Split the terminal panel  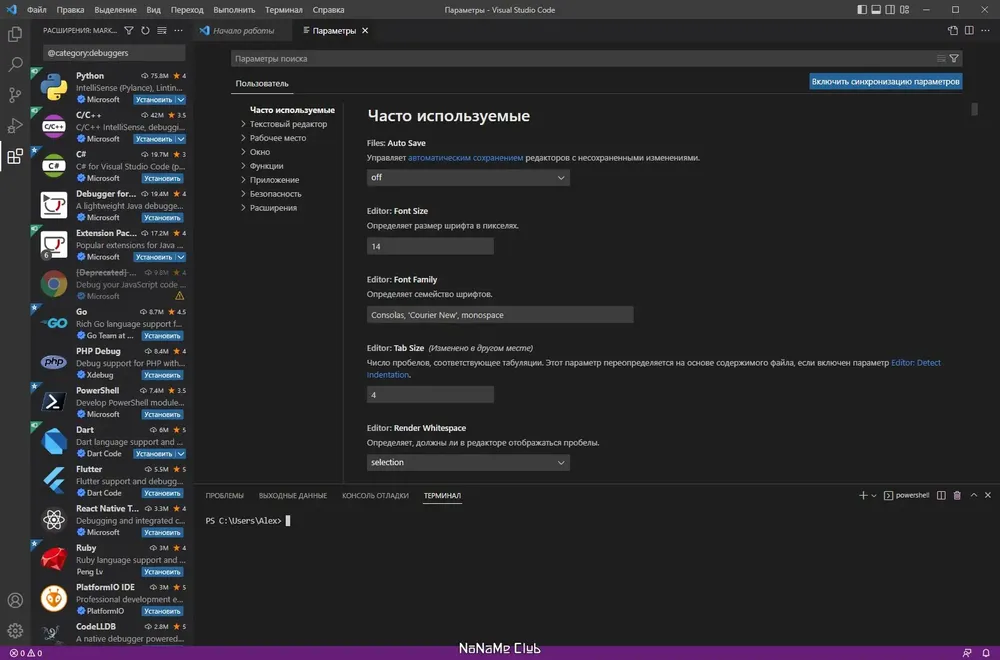coord(941,495)
